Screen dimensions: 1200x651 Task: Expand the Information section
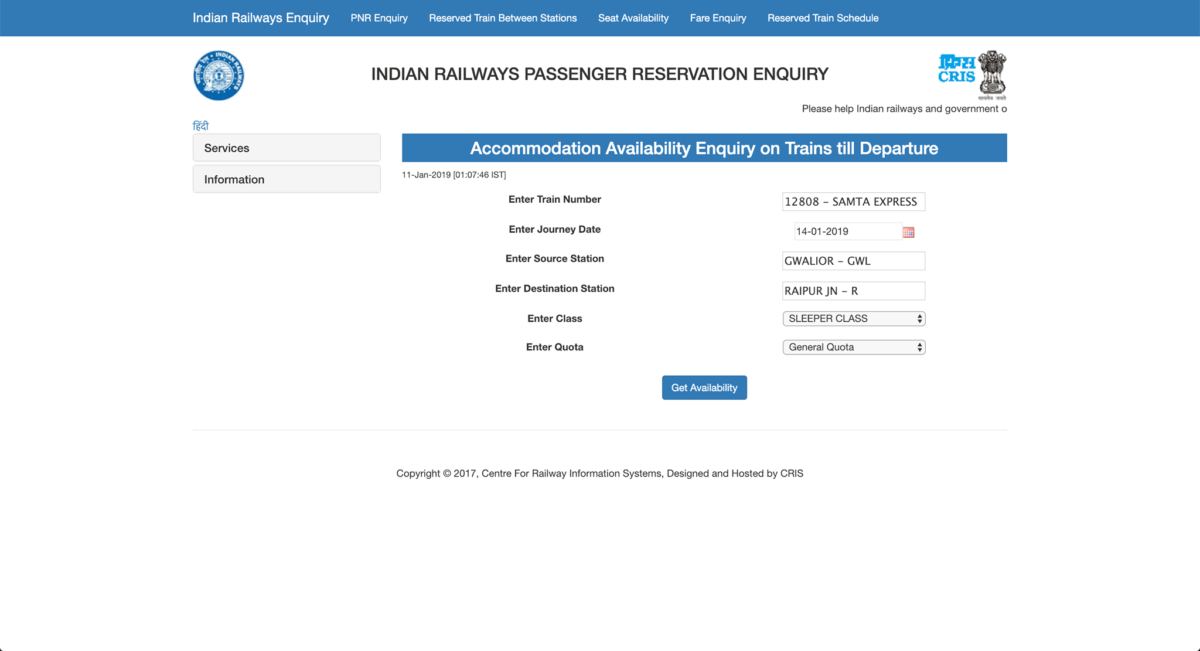pos(286,179)
